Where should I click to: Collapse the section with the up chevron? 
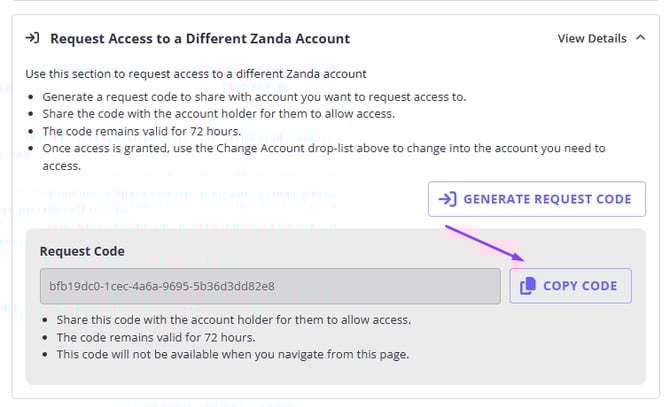[640, 39]
